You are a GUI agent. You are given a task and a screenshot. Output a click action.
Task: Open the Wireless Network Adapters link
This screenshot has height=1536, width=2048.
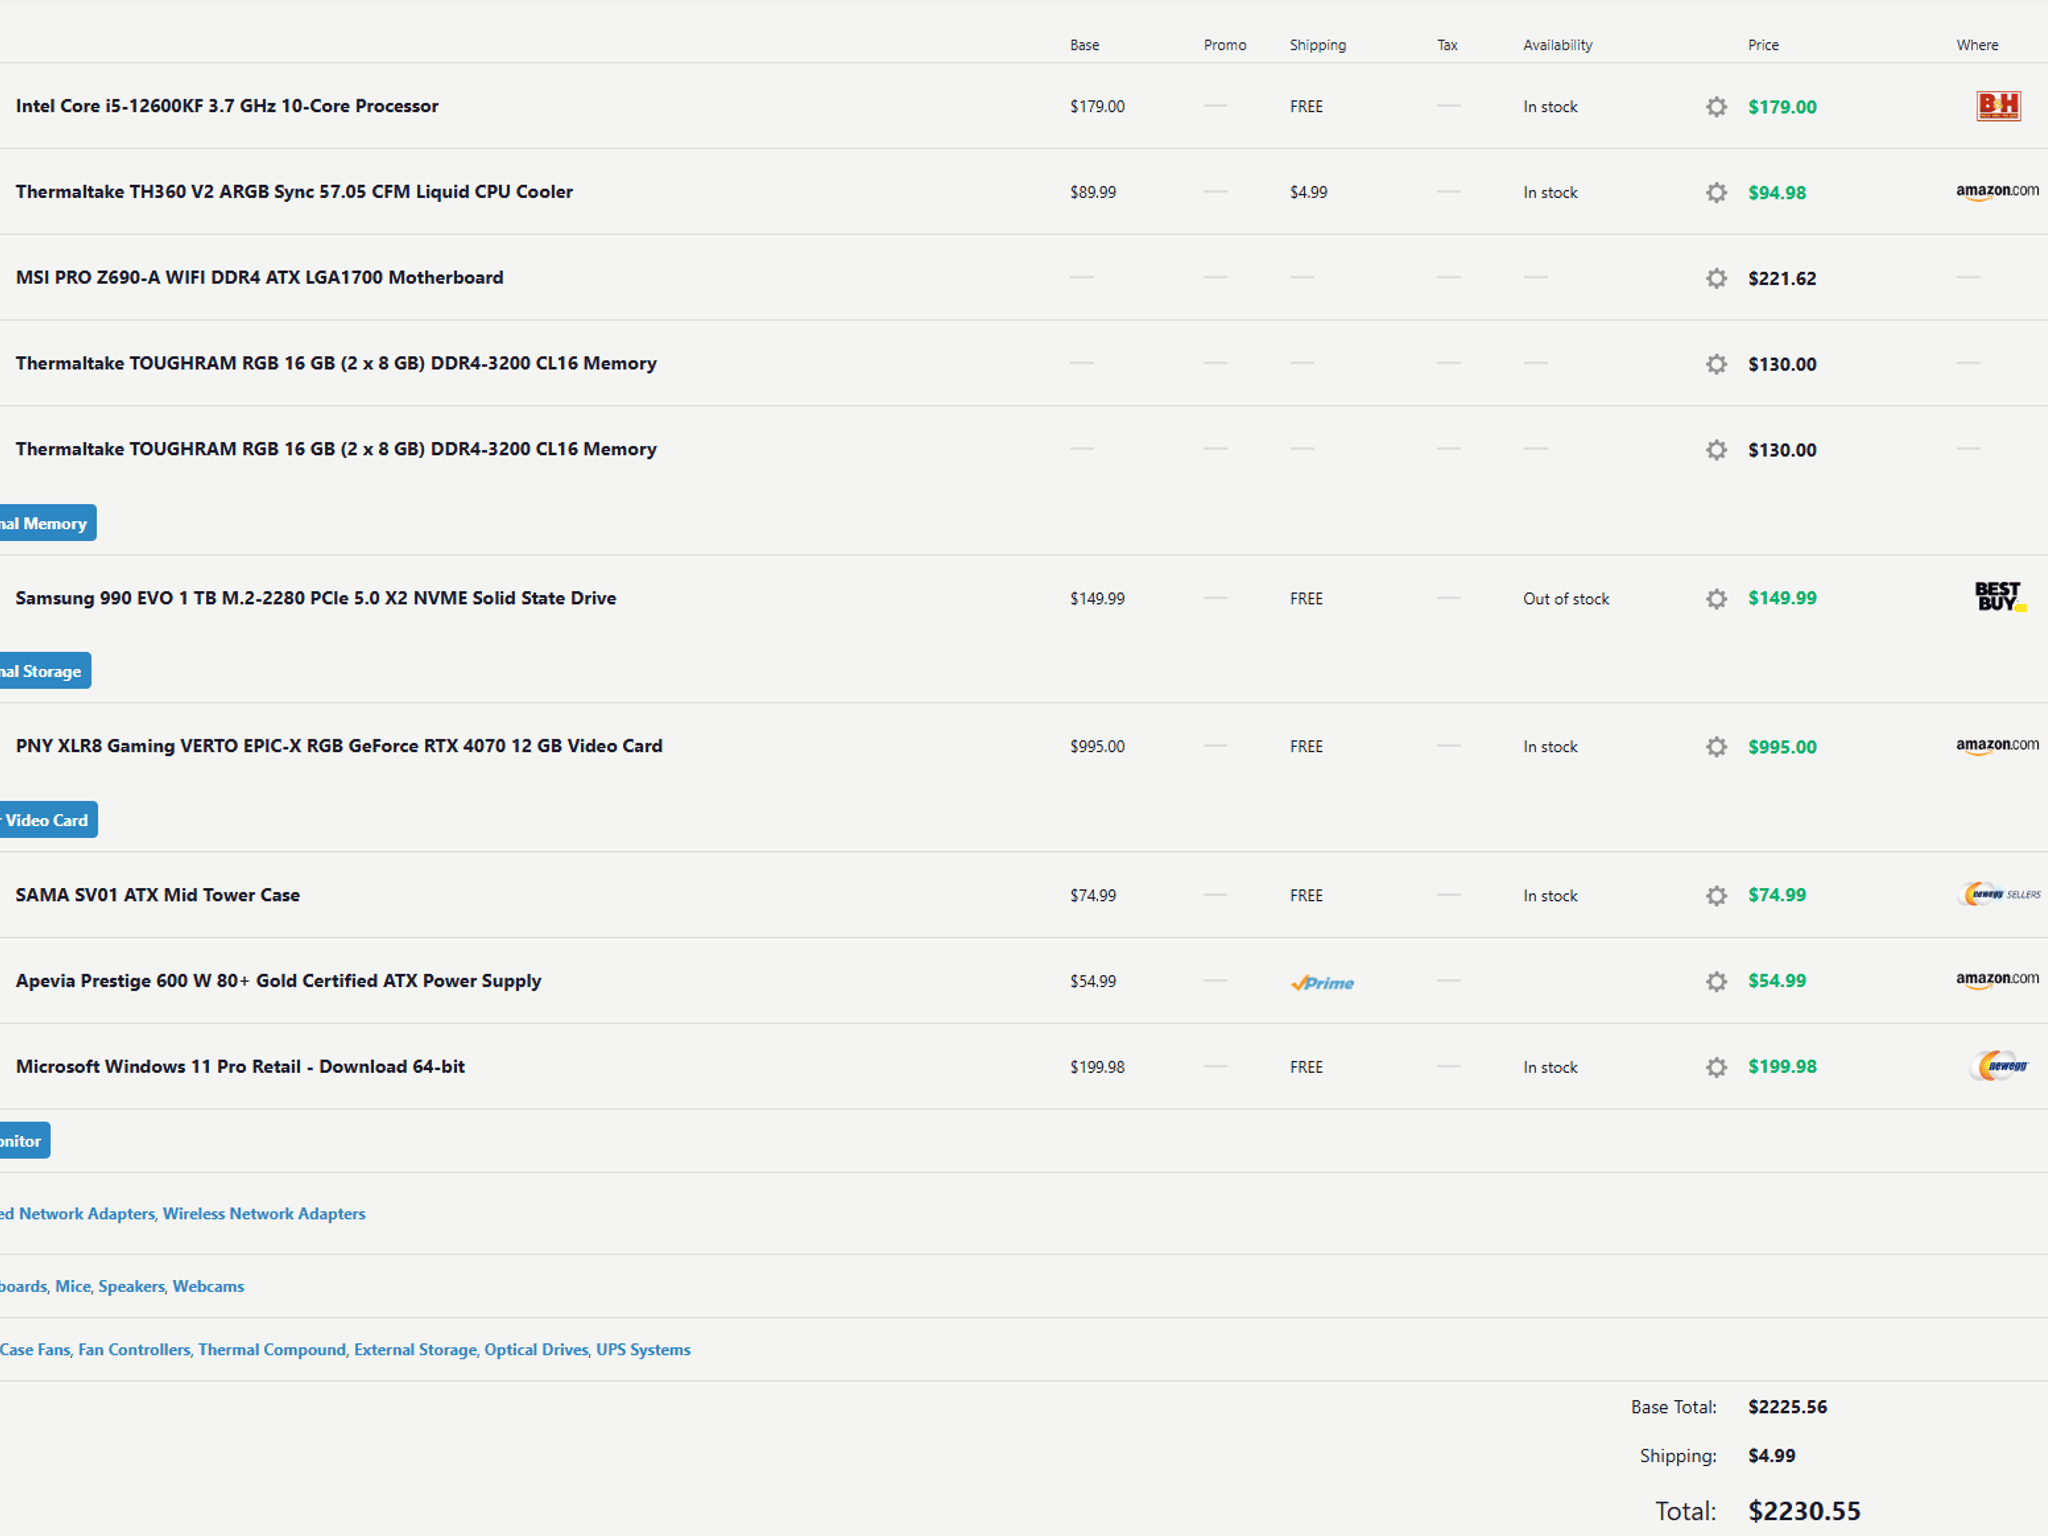pyautogui.click(x=264, y=1214)
